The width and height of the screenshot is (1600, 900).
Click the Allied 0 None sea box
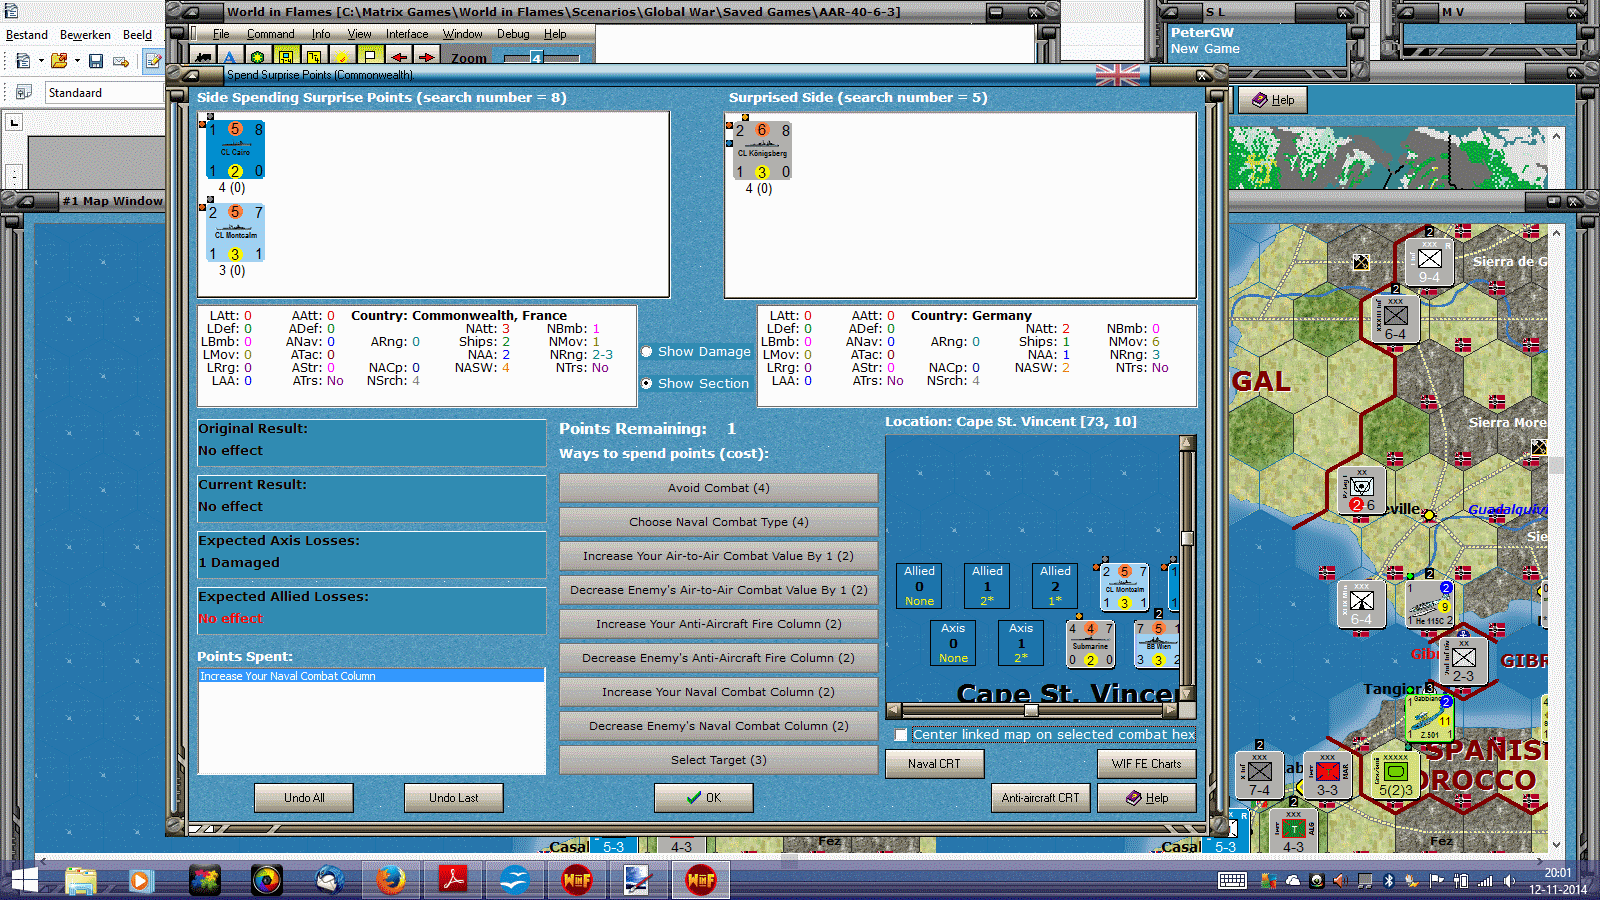(x=919, y=585)
